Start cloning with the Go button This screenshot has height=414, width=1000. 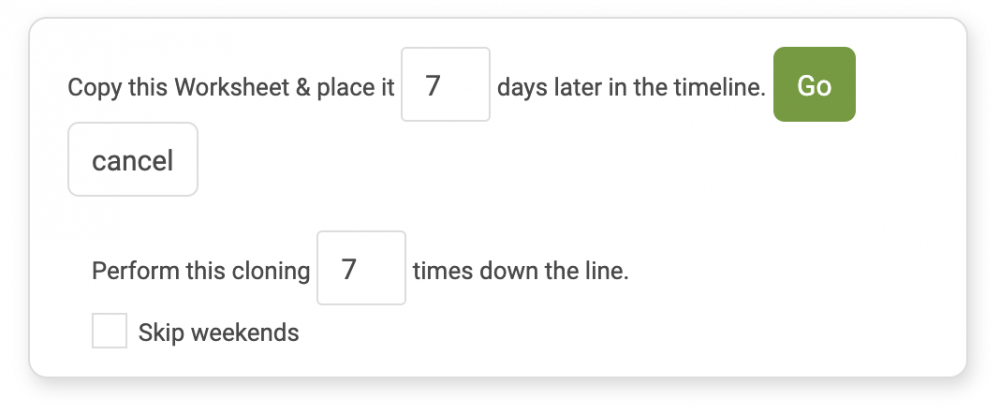(x=814, y=84)
